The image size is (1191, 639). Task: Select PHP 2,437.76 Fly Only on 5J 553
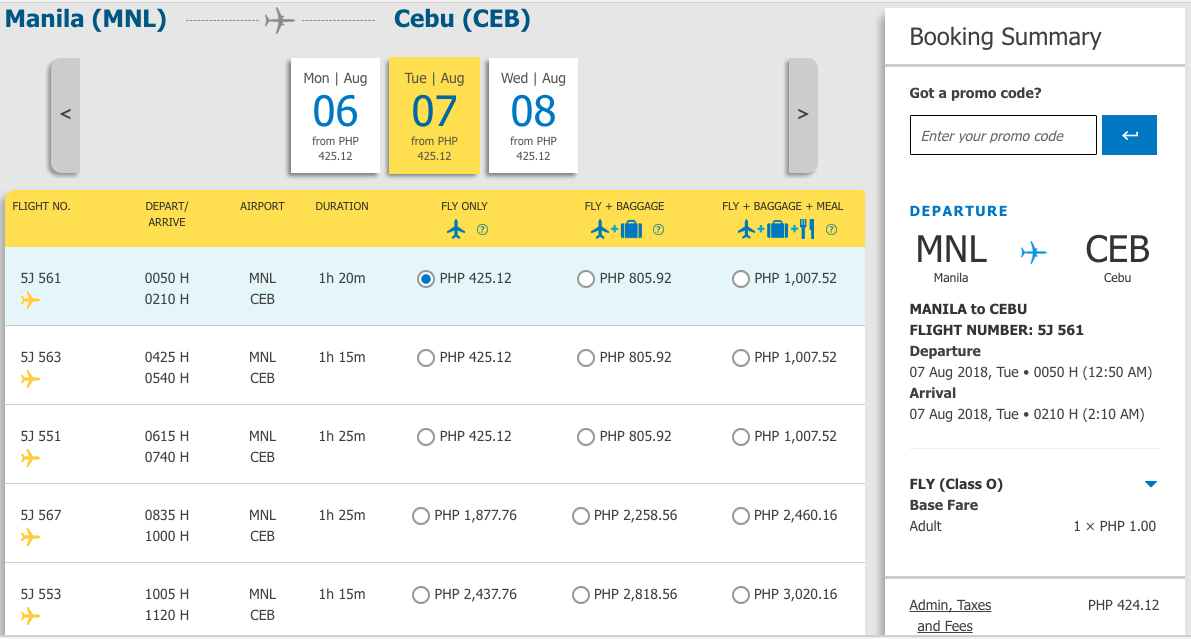(421, 595)
